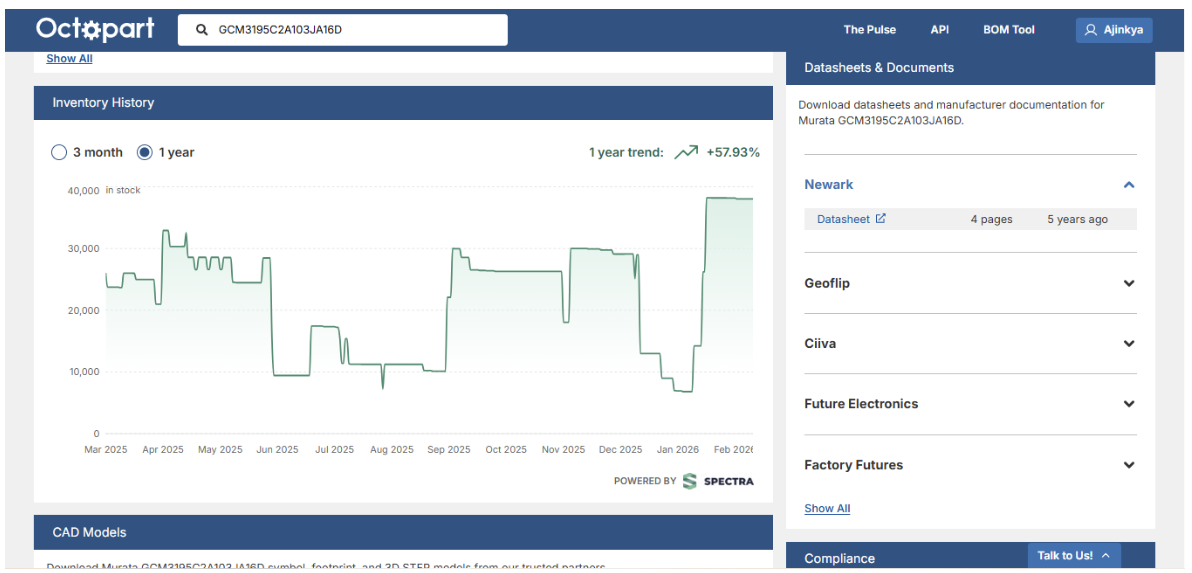Open the API menu item
This screenshot has width=1192, height=573.
[x=940, y=30]
